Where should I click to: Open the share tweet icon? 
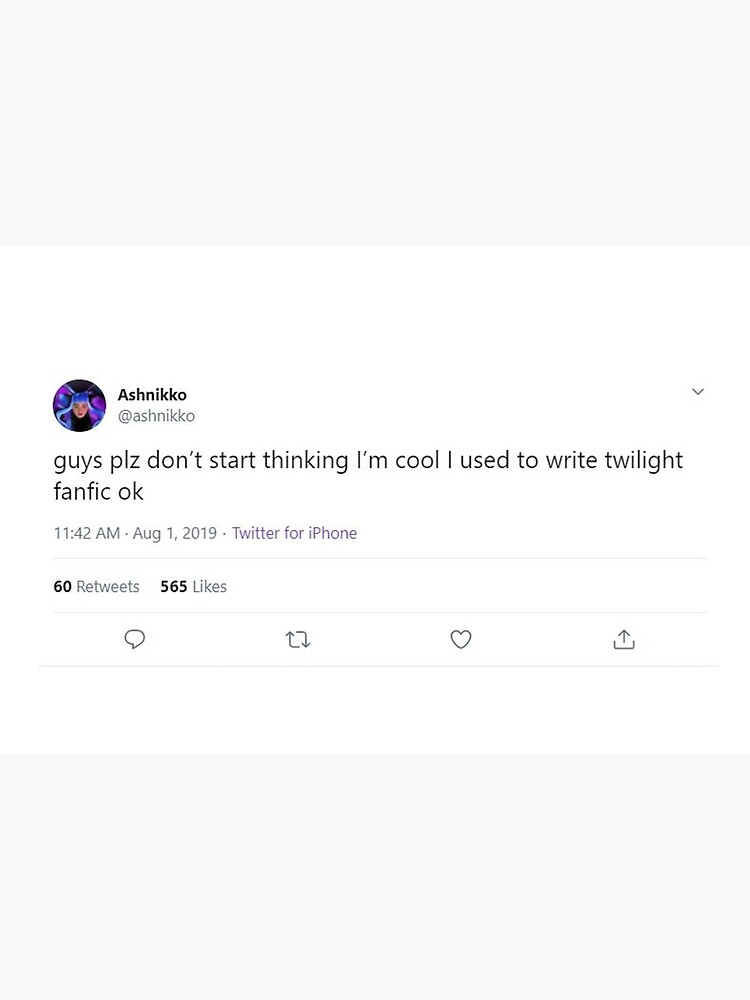[x=624, y=639]
